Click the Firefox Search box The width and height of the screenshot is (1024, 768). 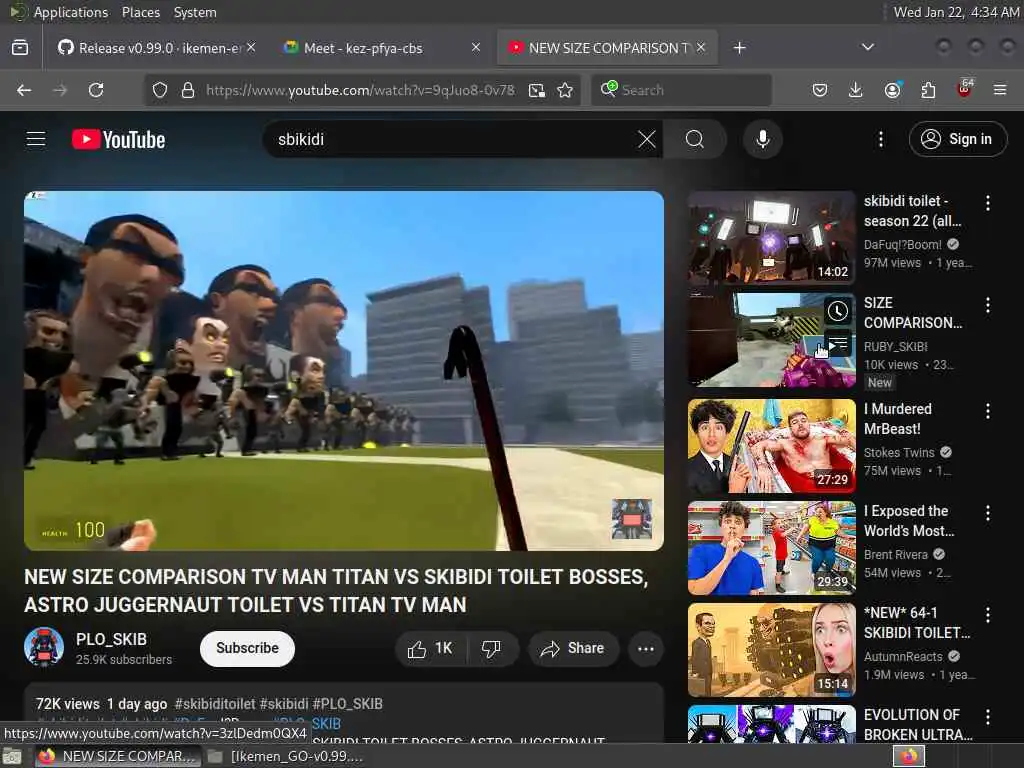(681, 90)
